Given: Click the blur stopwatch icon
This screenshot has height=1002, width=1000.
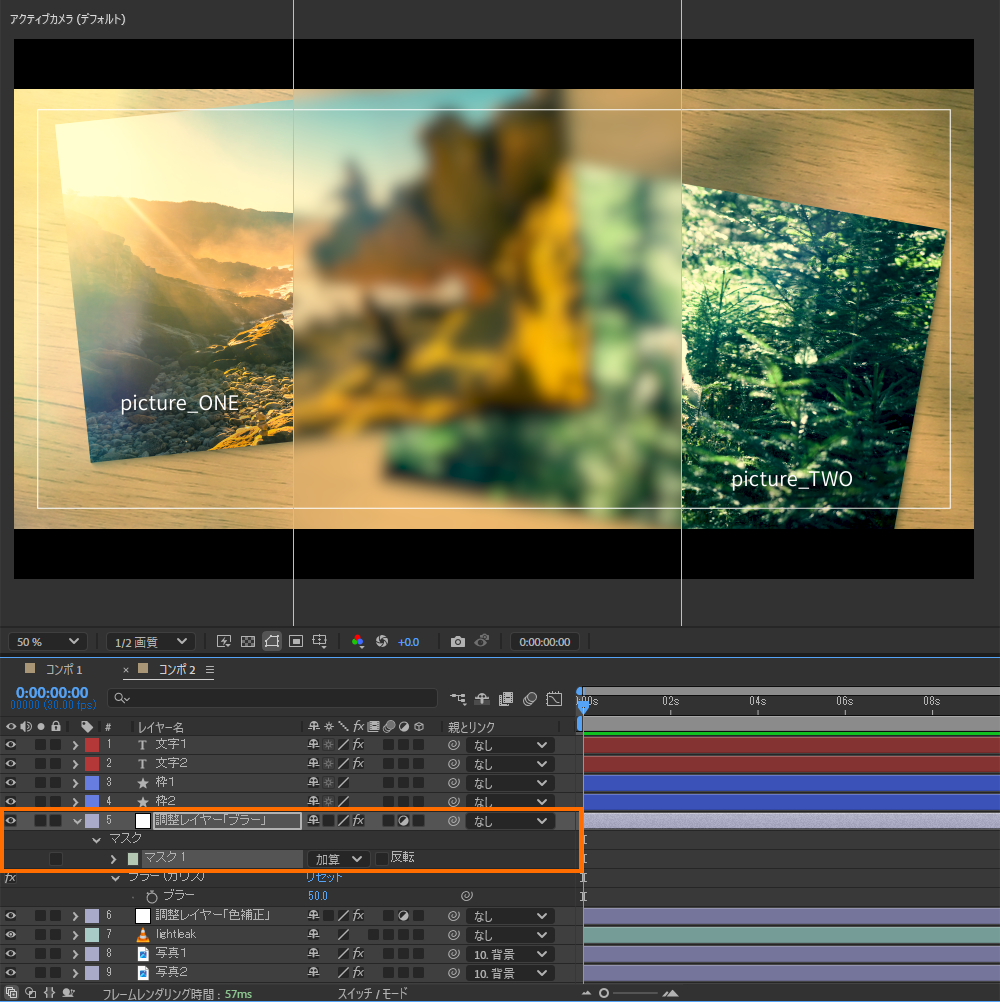Looking at the screenshot, I should coord(152,896).
